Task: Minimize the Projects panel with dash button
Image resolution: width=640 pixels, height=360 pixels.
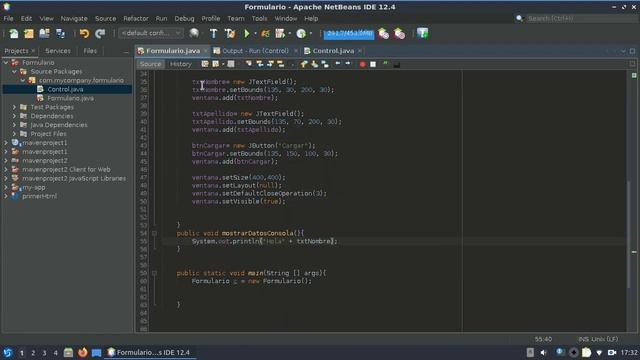Action: coord(126,51)
